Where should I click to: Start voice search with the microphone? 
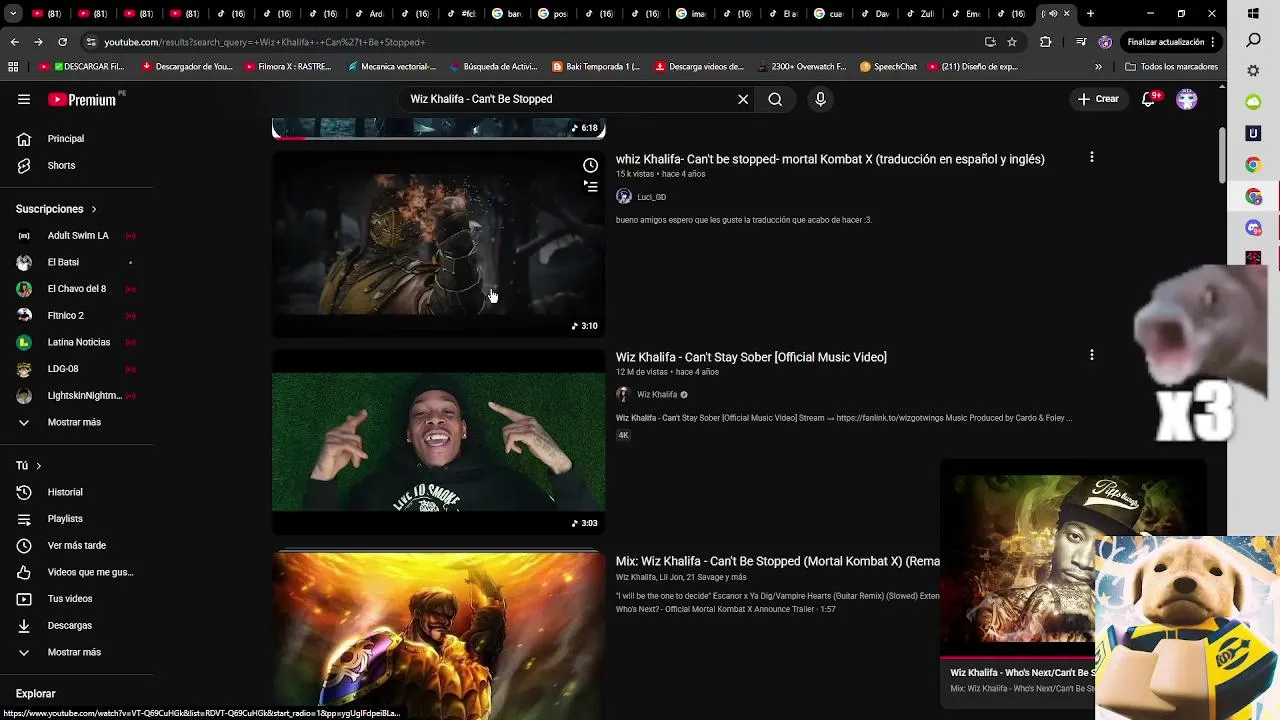[820, 99]
